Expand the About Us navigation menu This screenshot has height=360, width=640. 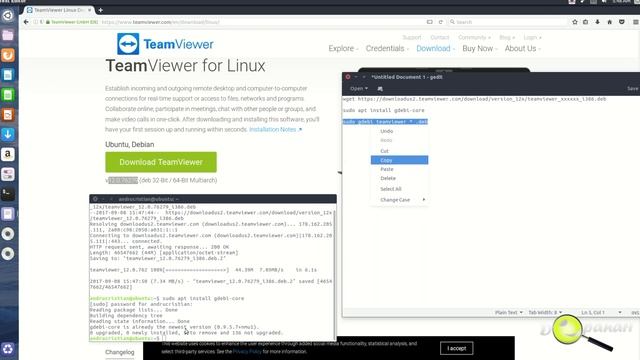522,49
